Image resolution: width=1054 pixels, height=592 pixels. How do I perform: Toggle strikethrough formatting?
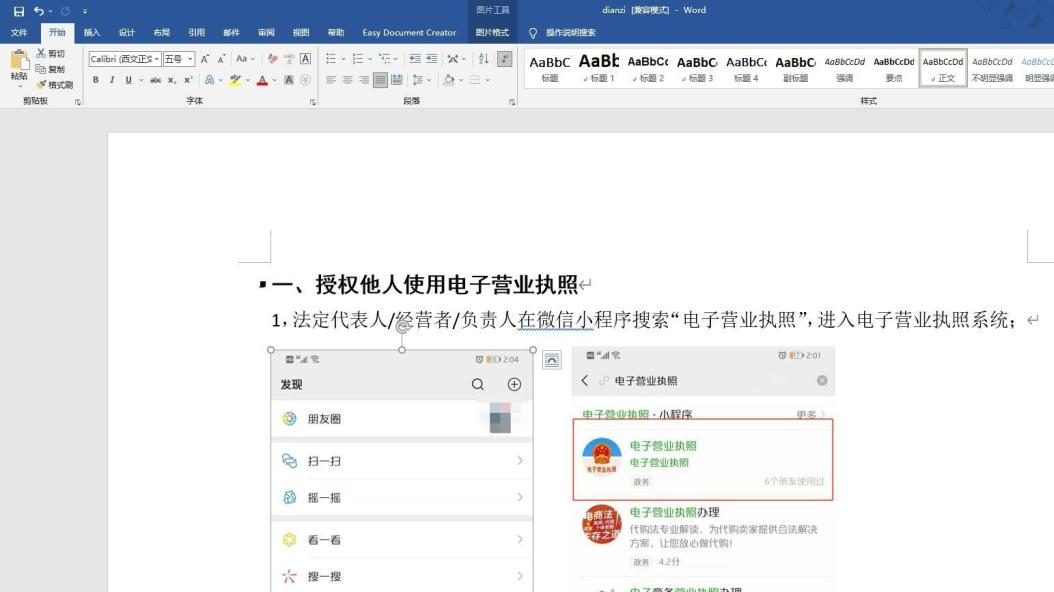click(155, 80)
